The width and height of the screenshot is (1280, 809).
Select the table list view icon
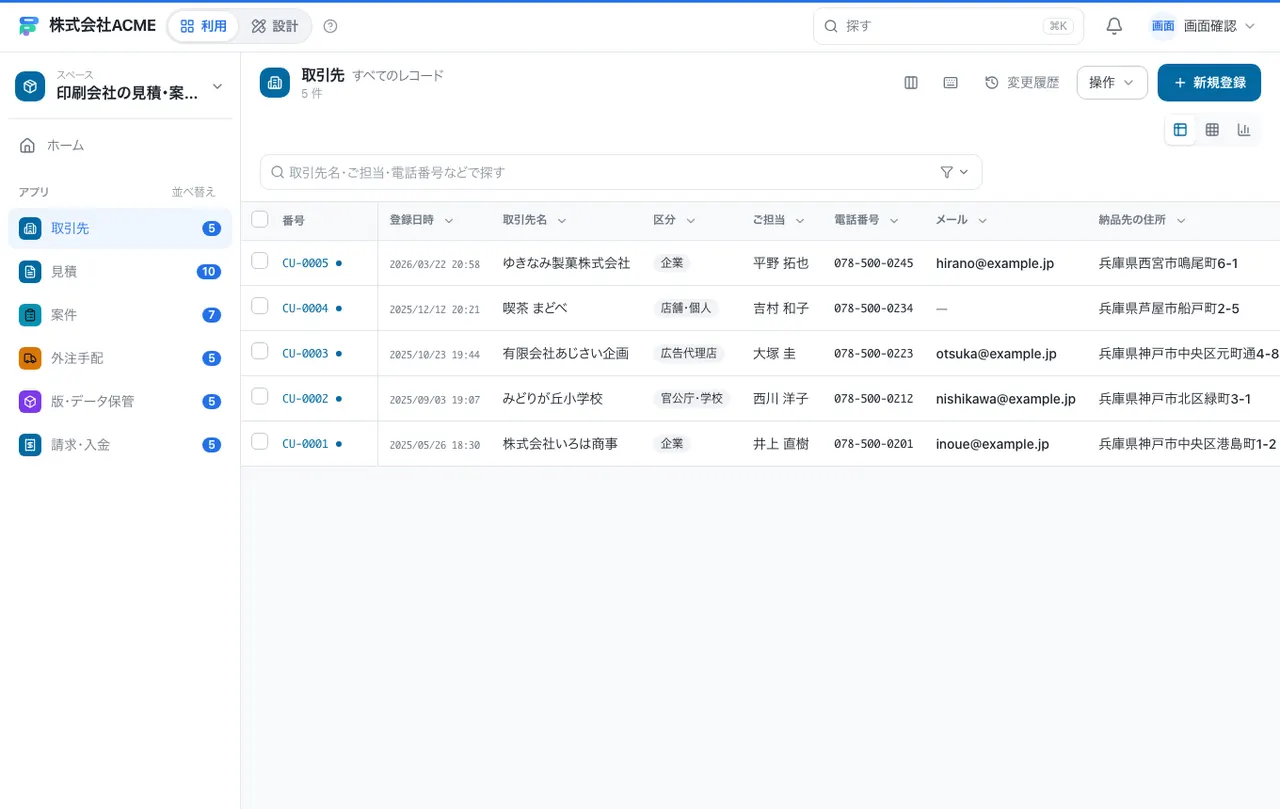pos(1180,130)
